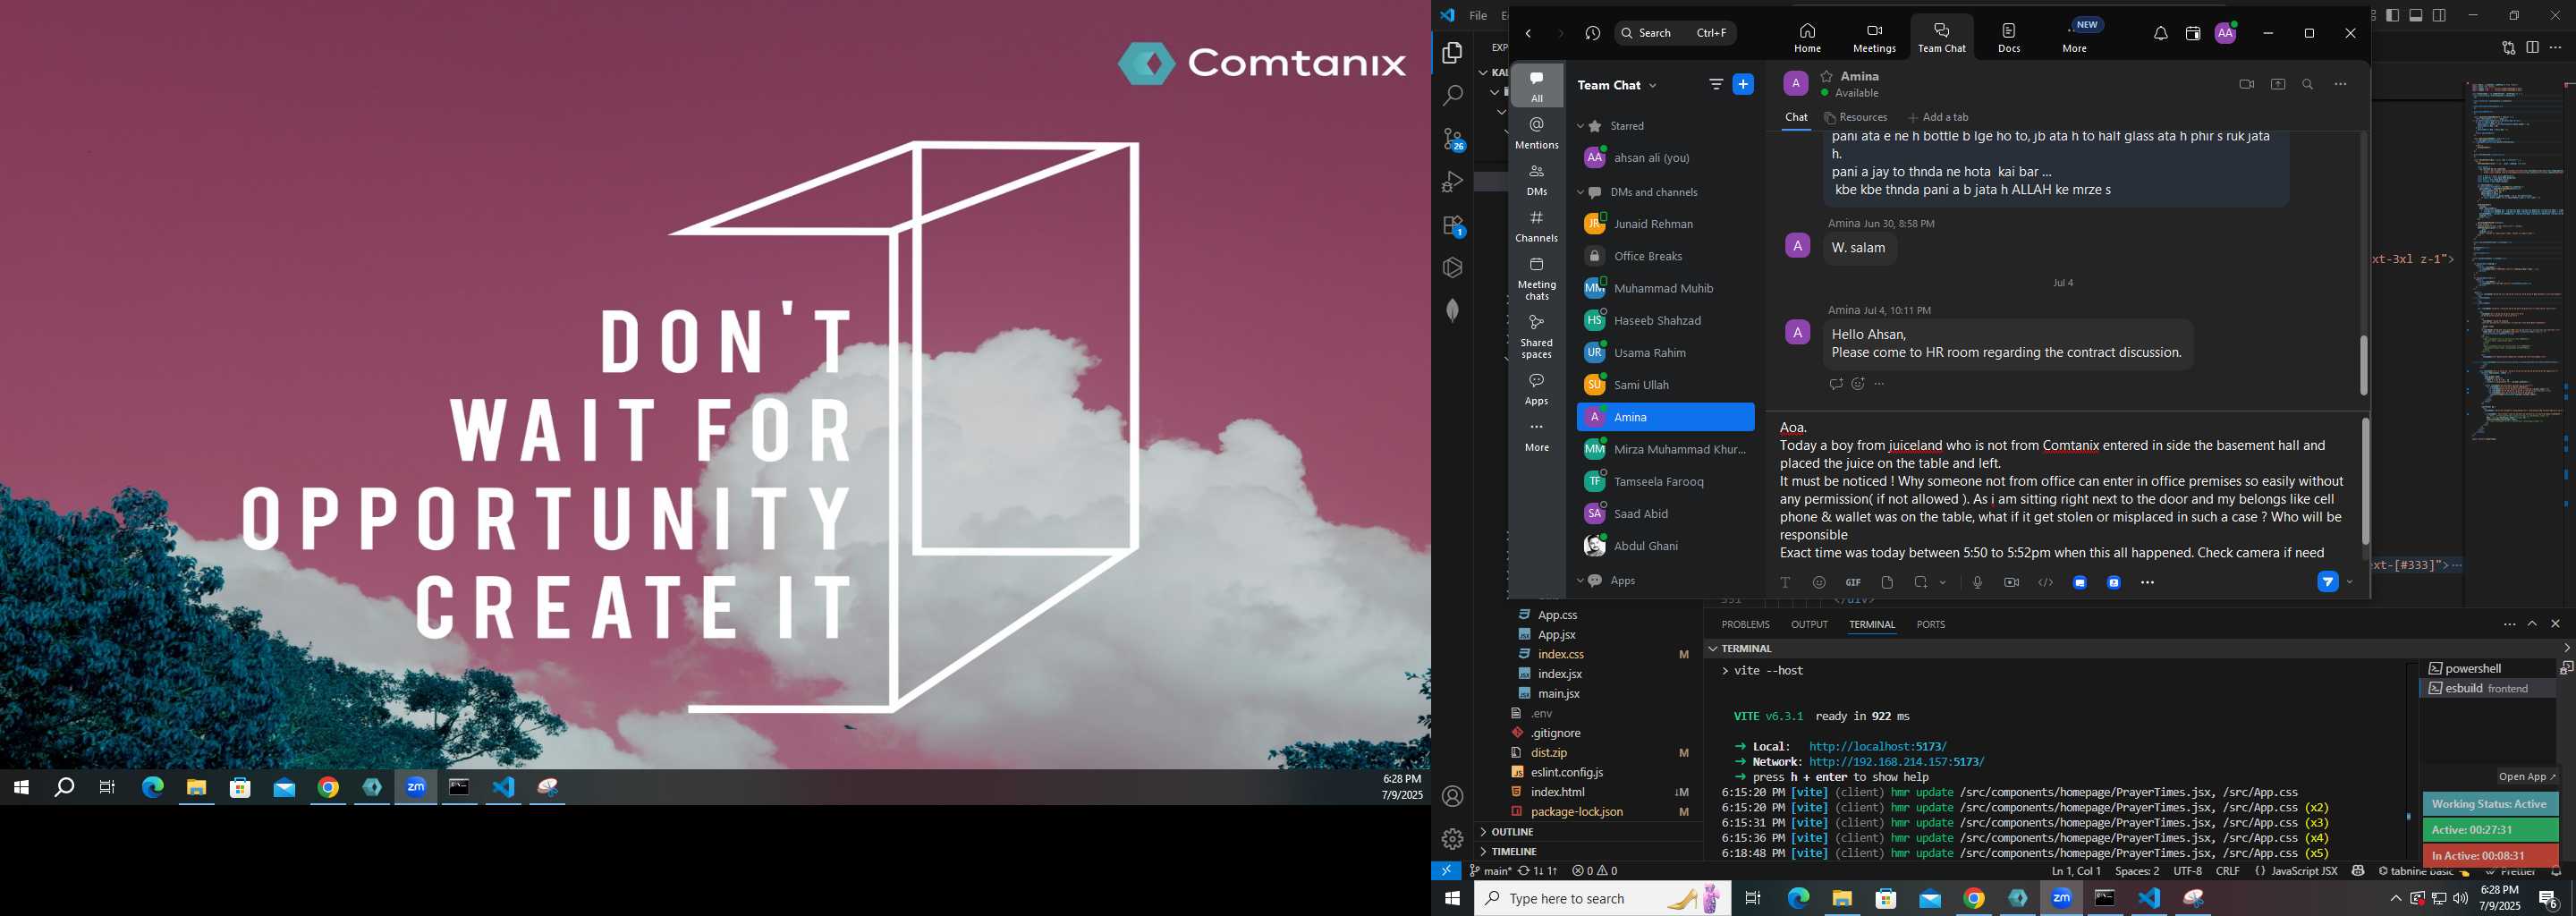2576x916 pixels.
Task: Insert a code snippet with the </> icon
Action: click(2046, 582)
